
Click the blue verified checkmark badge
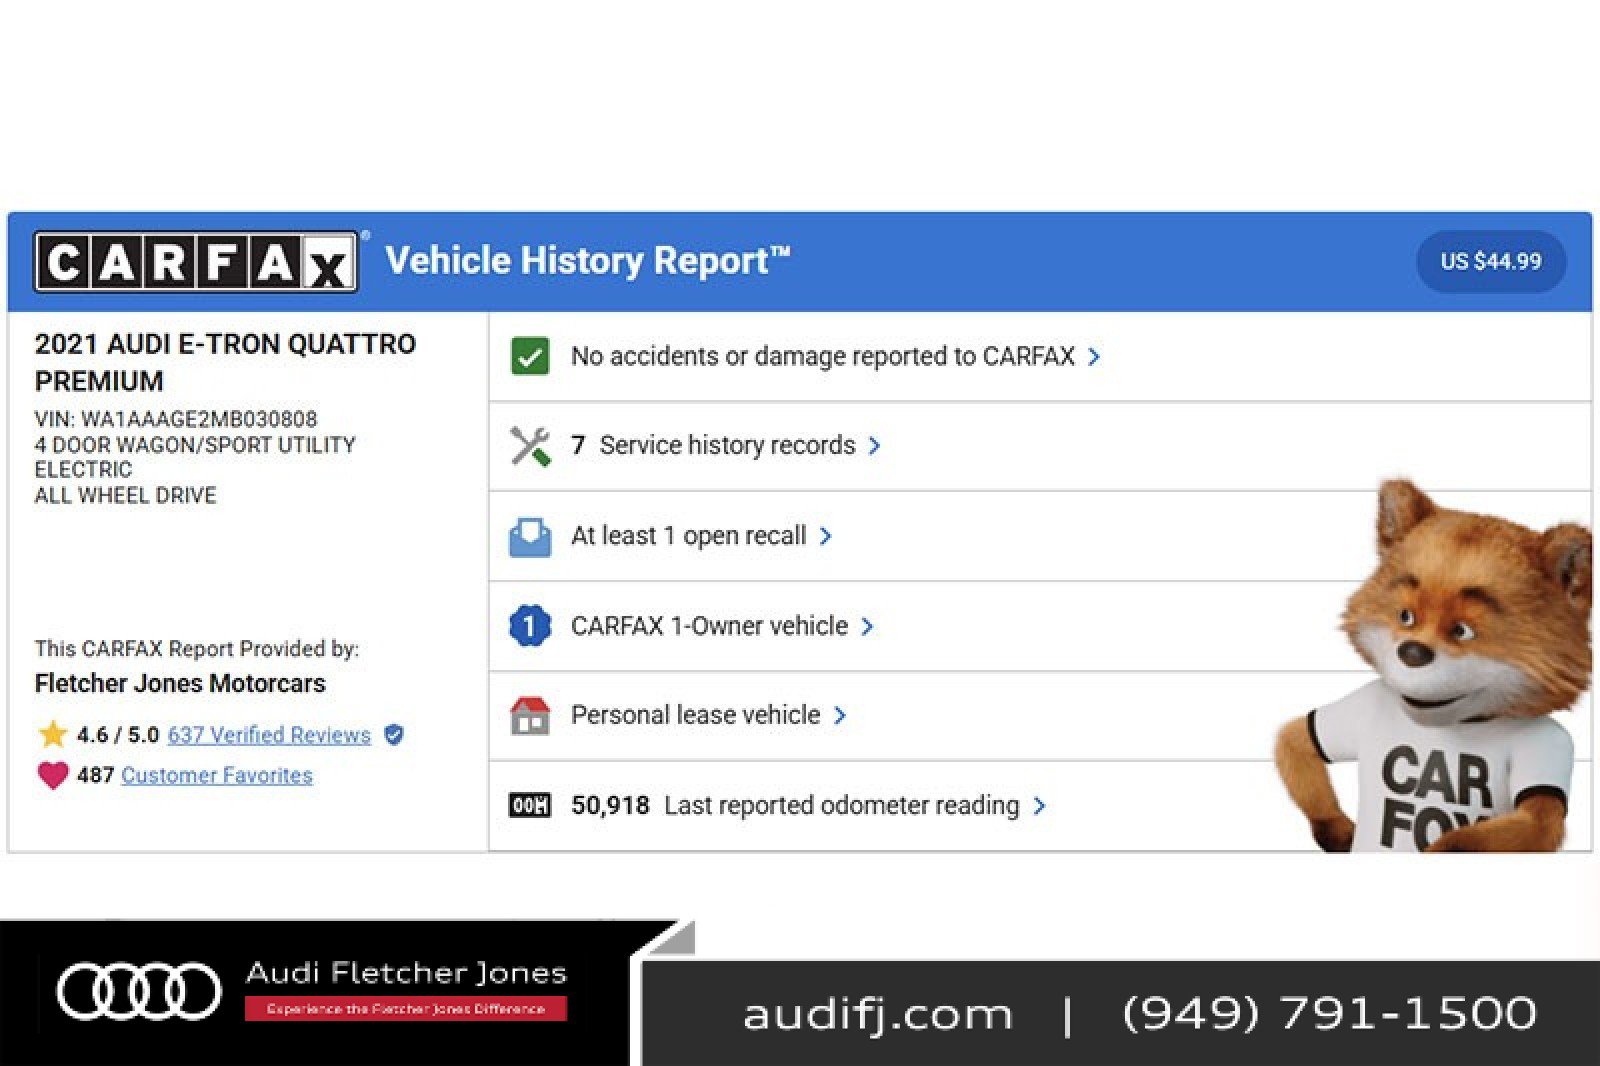pyautogui.click(x=394, y=734)
